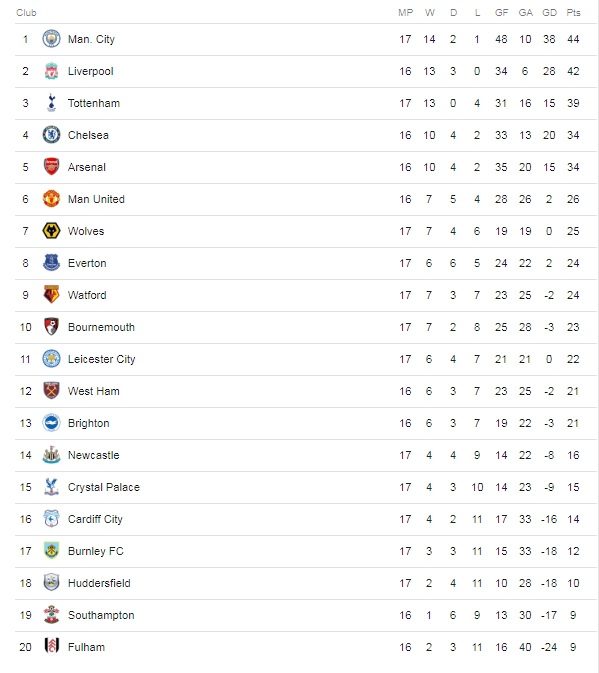Click the Club column header

click(26, 12)
